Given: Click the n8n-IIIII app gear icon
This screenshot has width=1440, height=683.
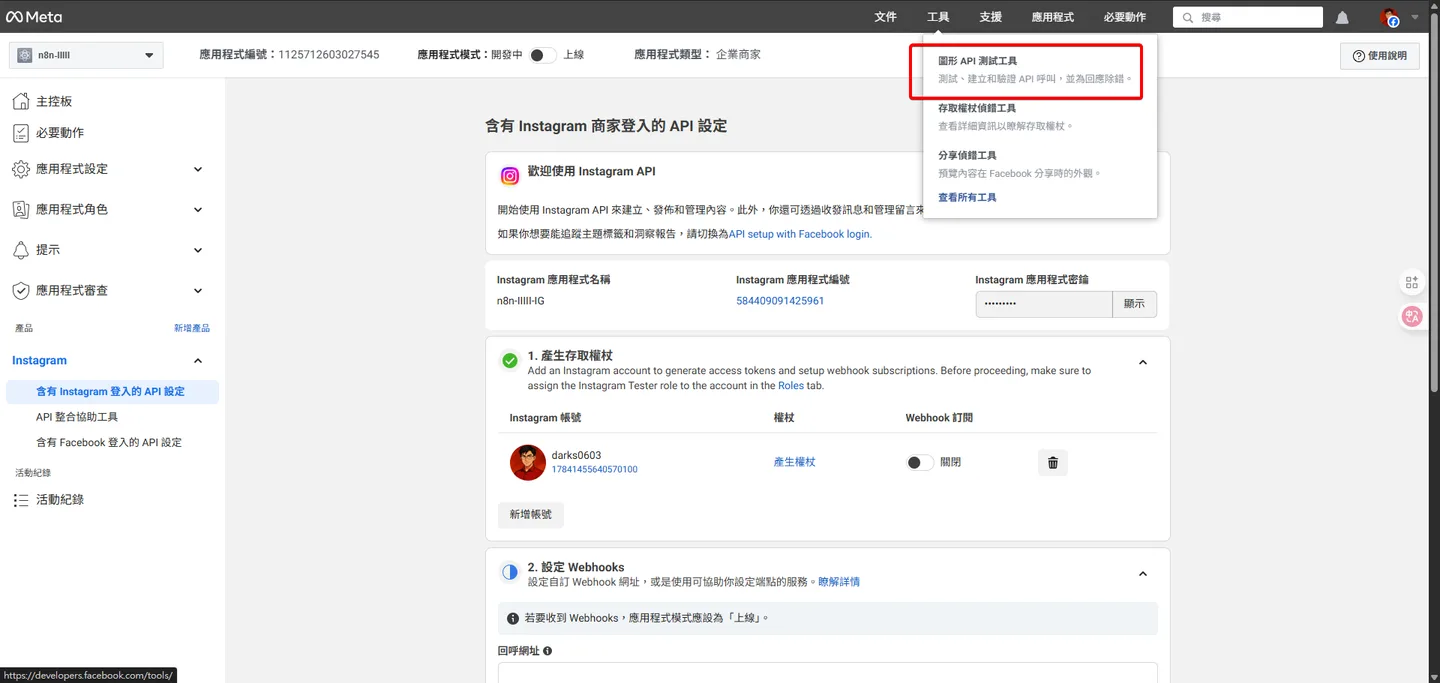Looking at the screenshot, I should coord(25,55).
